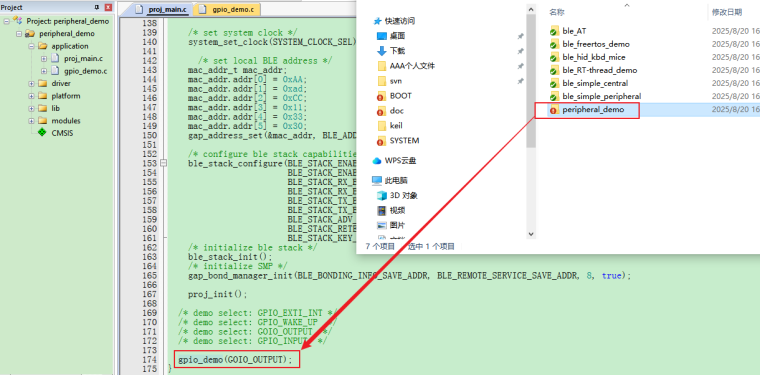Expand the driver folder node
This screenshot has height=375, width=760.
pos(32,83)
